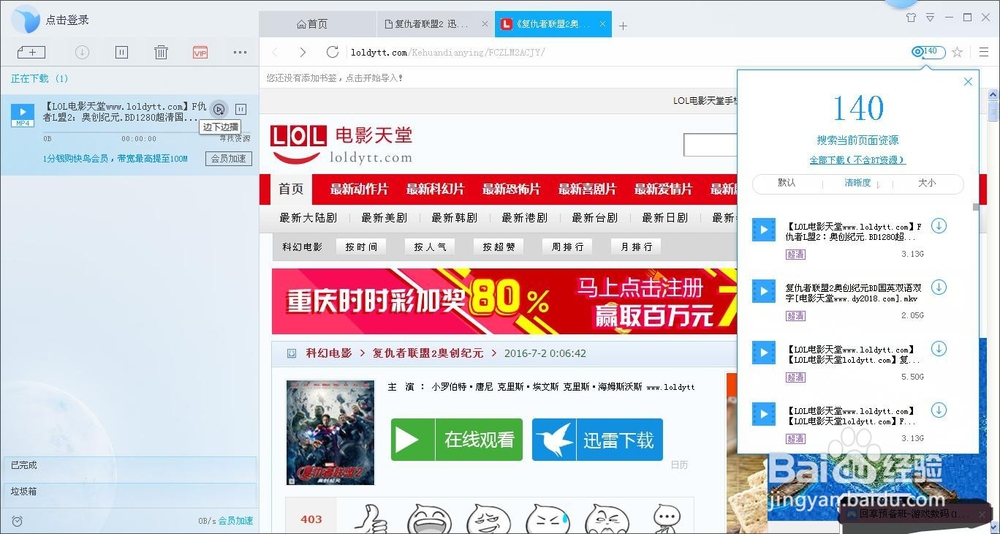Select the 正在下载 (1) section
This screenshot has width=1000, height=534.
pos(40,78)
